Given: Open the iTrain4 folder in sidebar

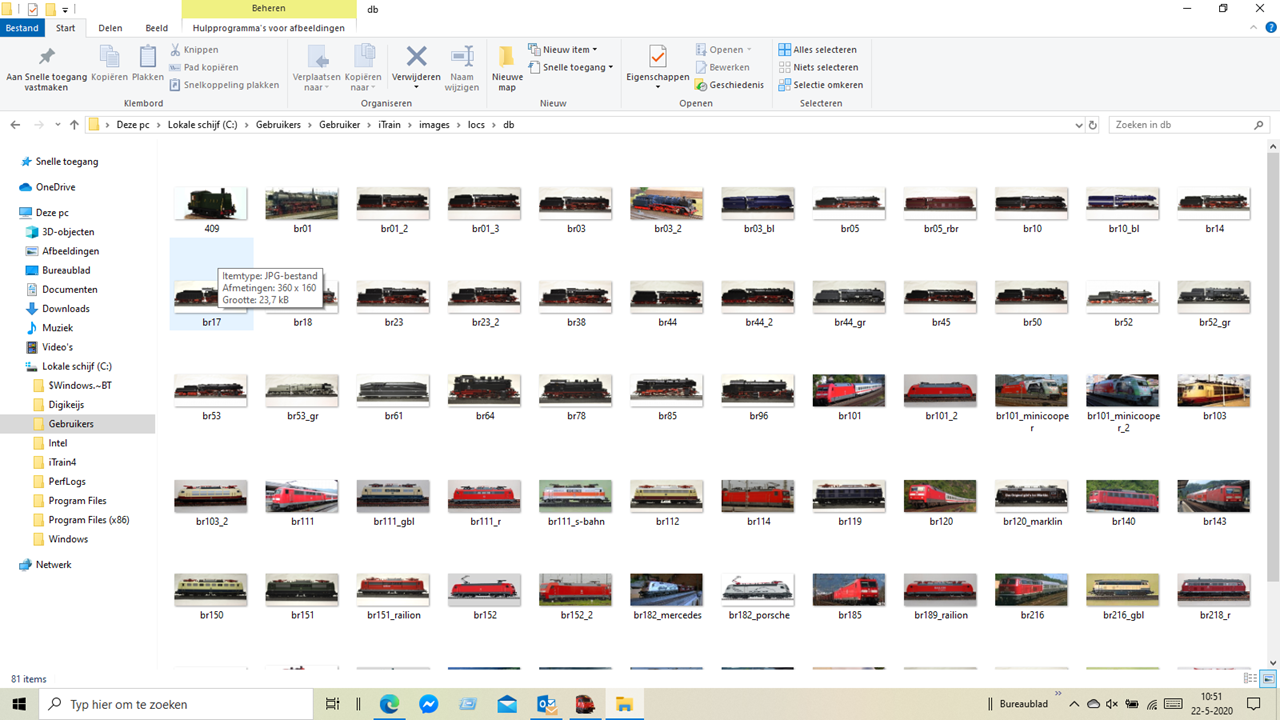Looking at the screenshot, I should coord(62,462).
